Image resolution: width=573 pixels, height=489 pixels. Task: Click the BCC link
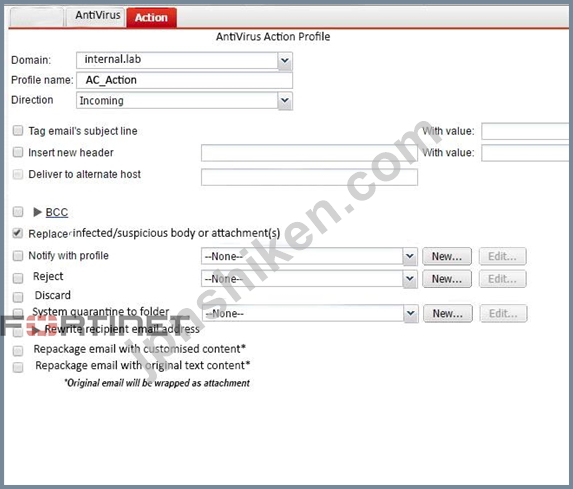click(57, 212)
